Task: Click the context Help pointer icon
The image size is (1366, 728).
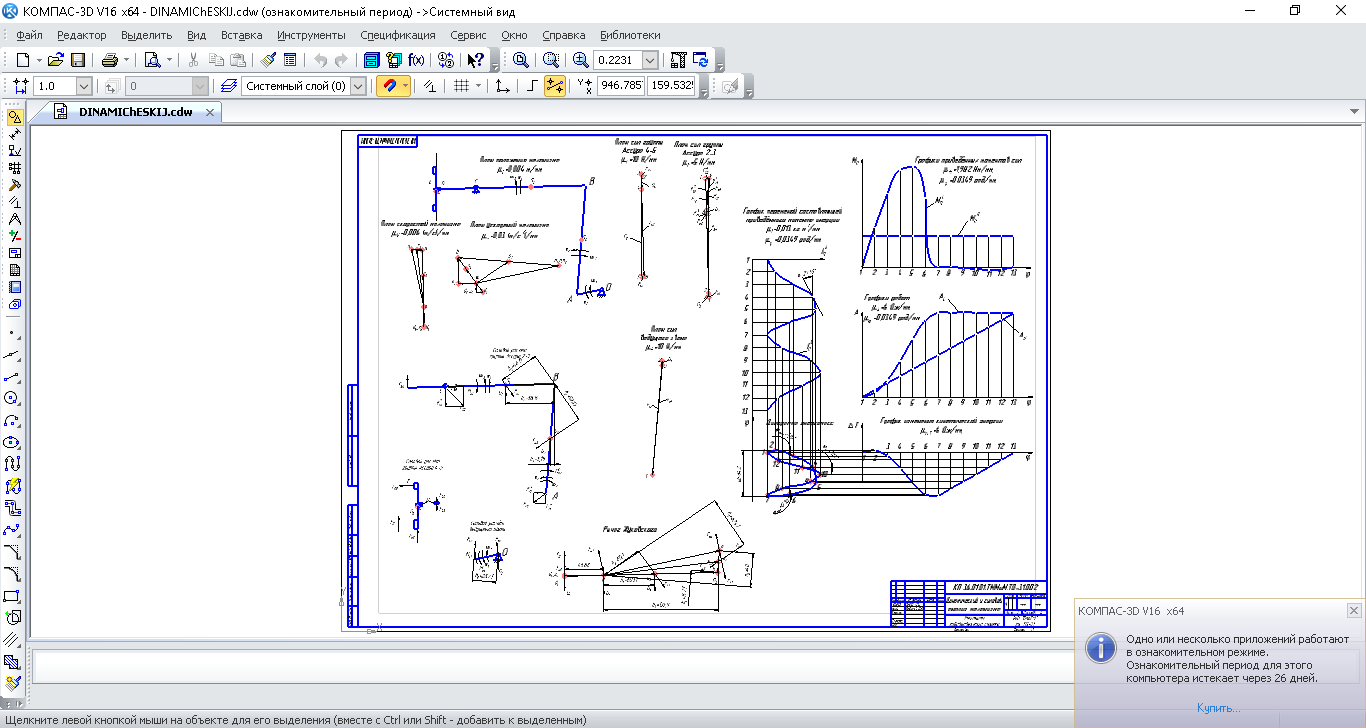Action: 476,60
